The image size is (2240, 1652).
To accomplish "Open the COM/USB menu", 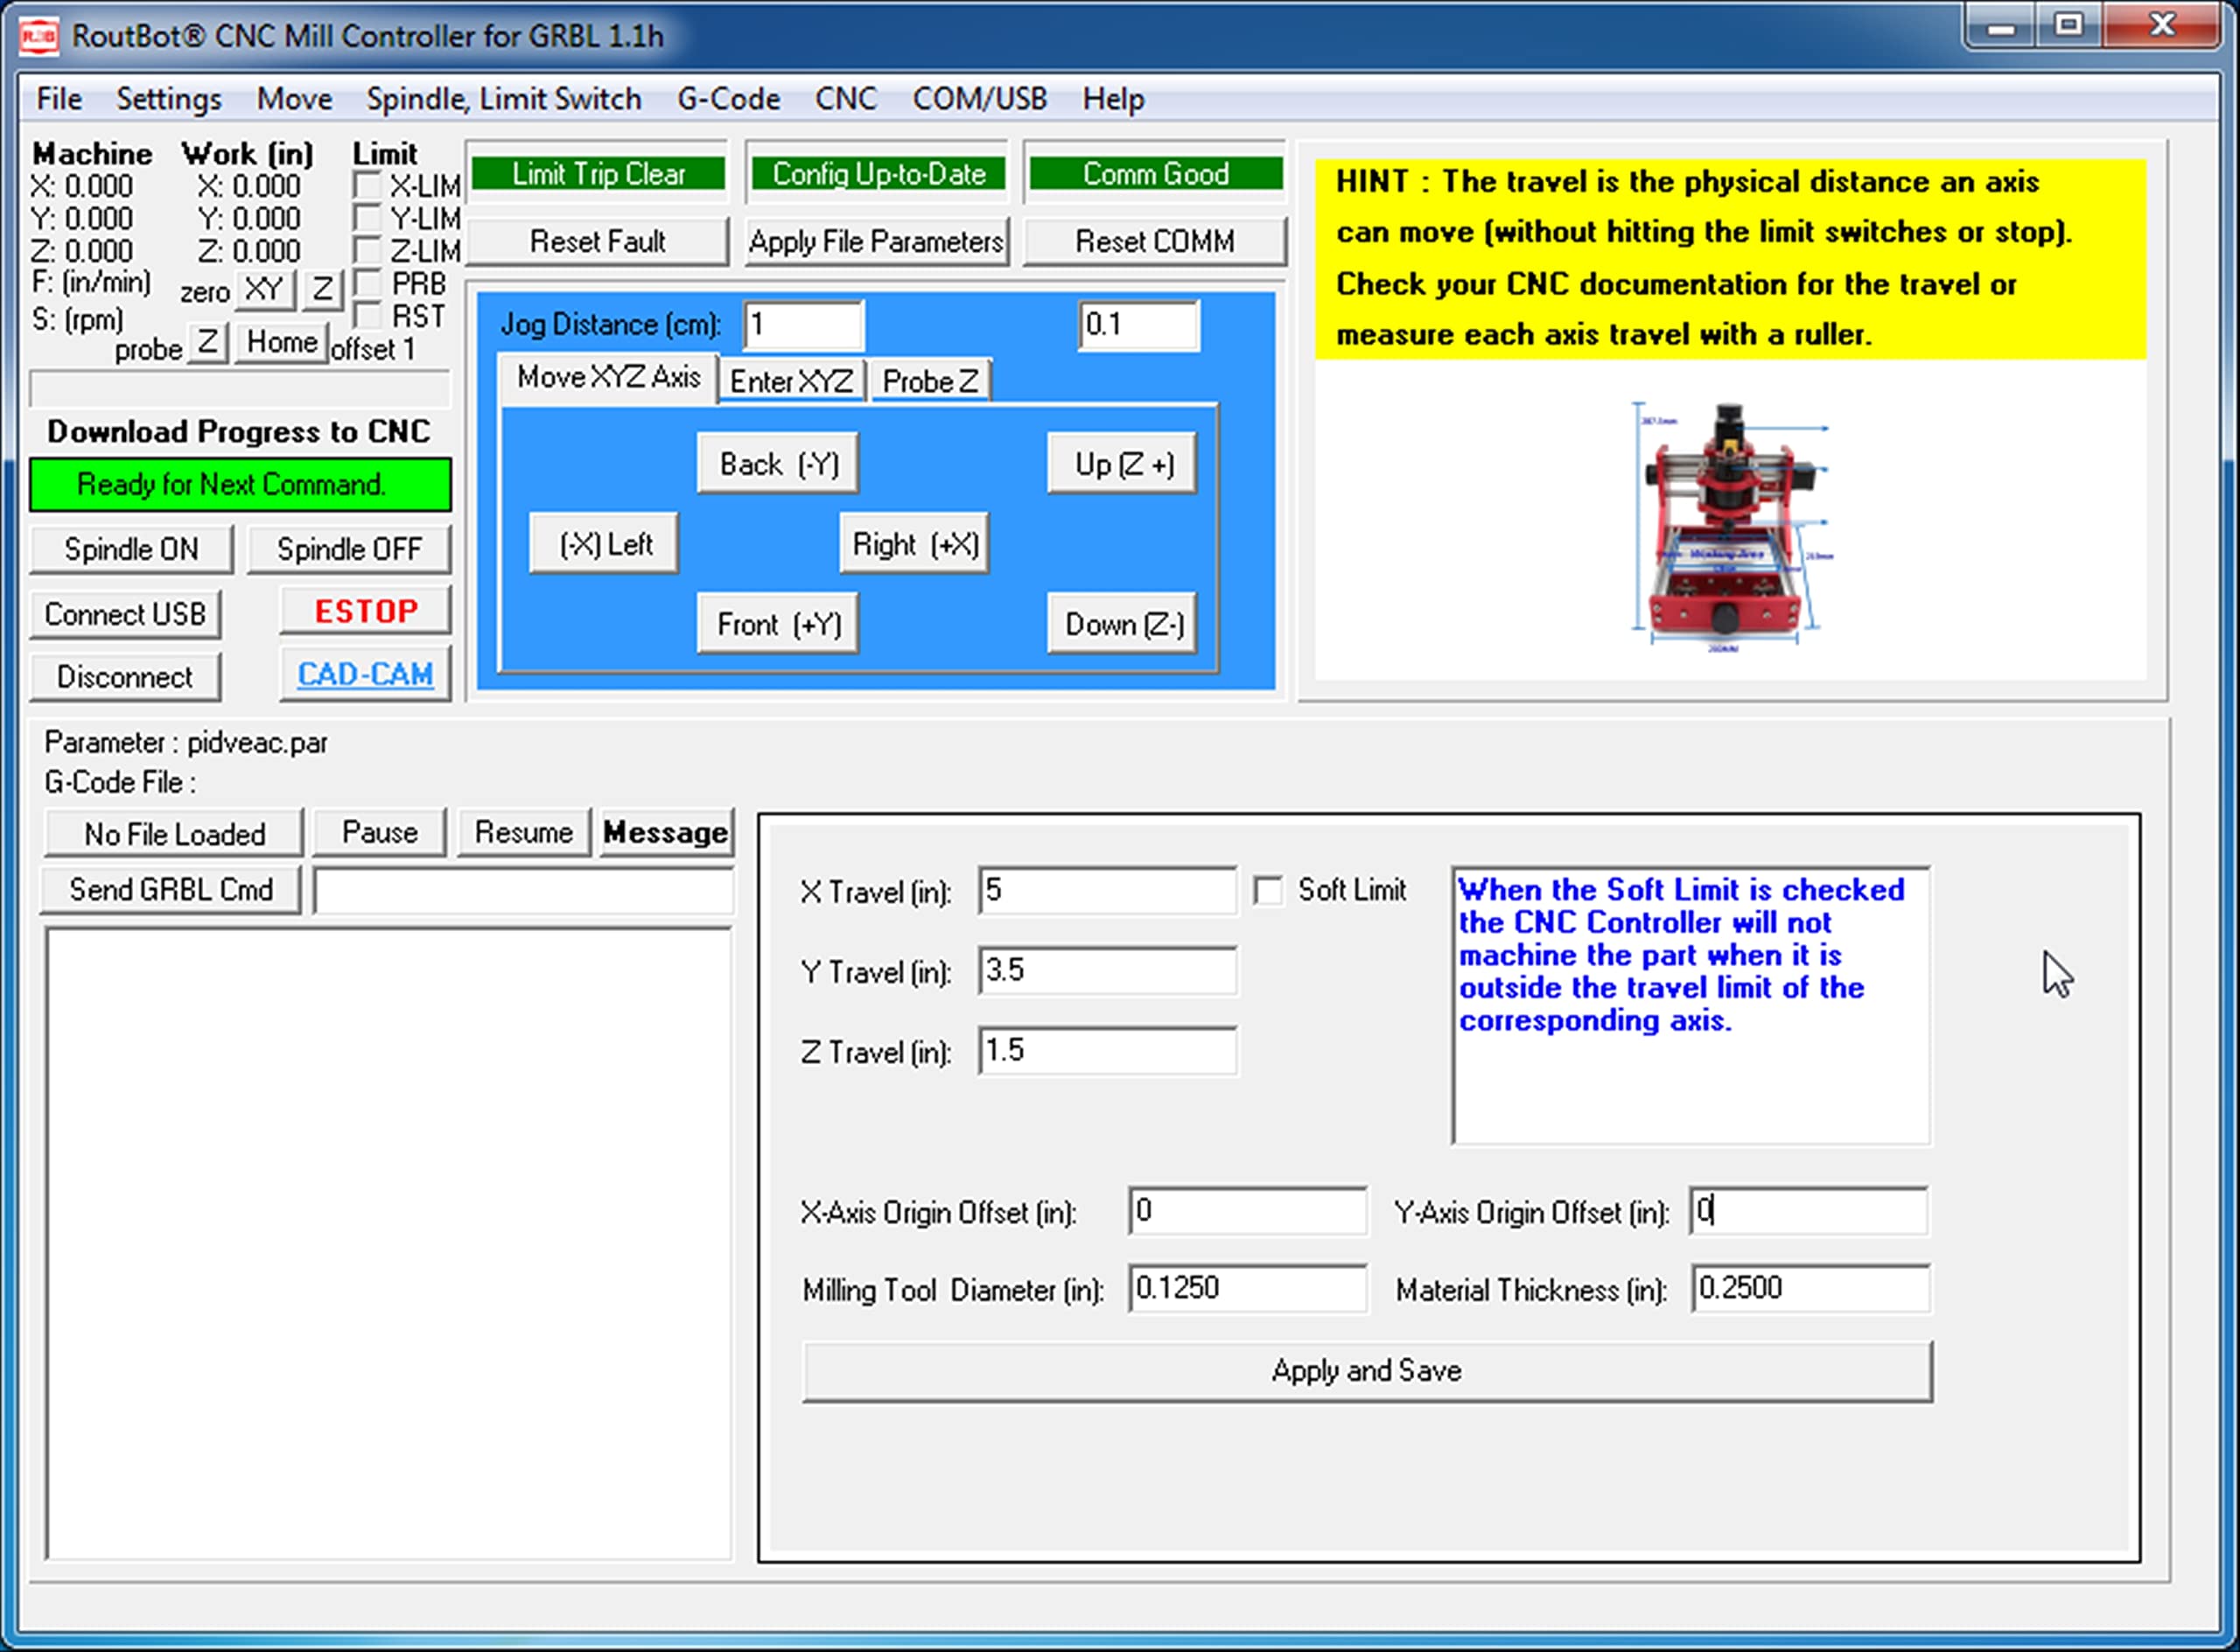I will point(979,99).
